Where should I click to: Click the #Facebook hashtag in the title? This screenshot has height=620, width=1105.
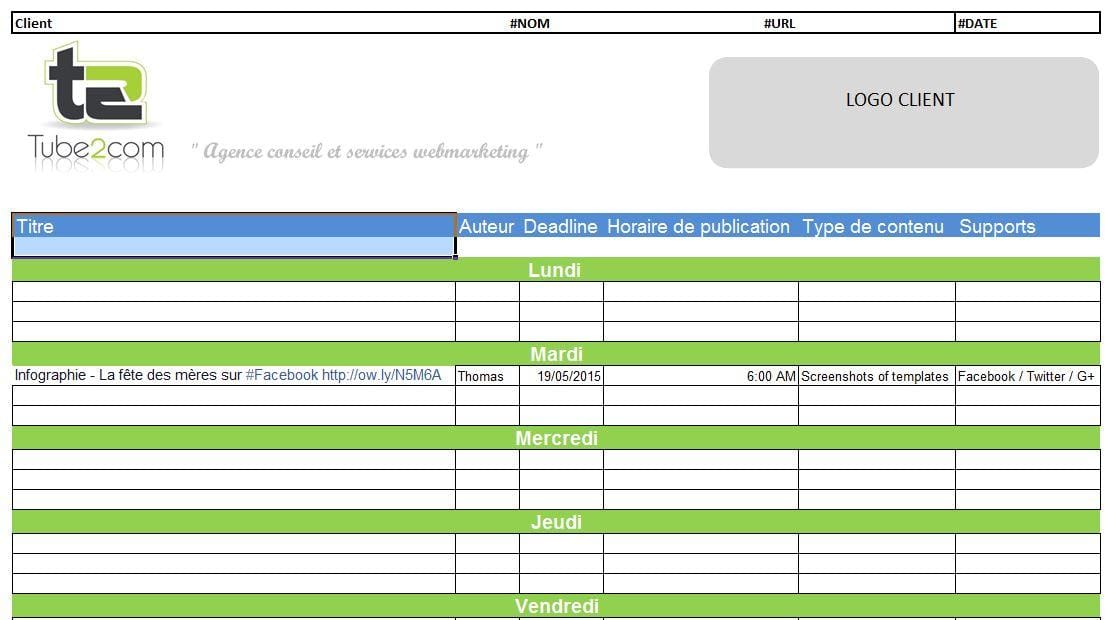tap(281, 376)
